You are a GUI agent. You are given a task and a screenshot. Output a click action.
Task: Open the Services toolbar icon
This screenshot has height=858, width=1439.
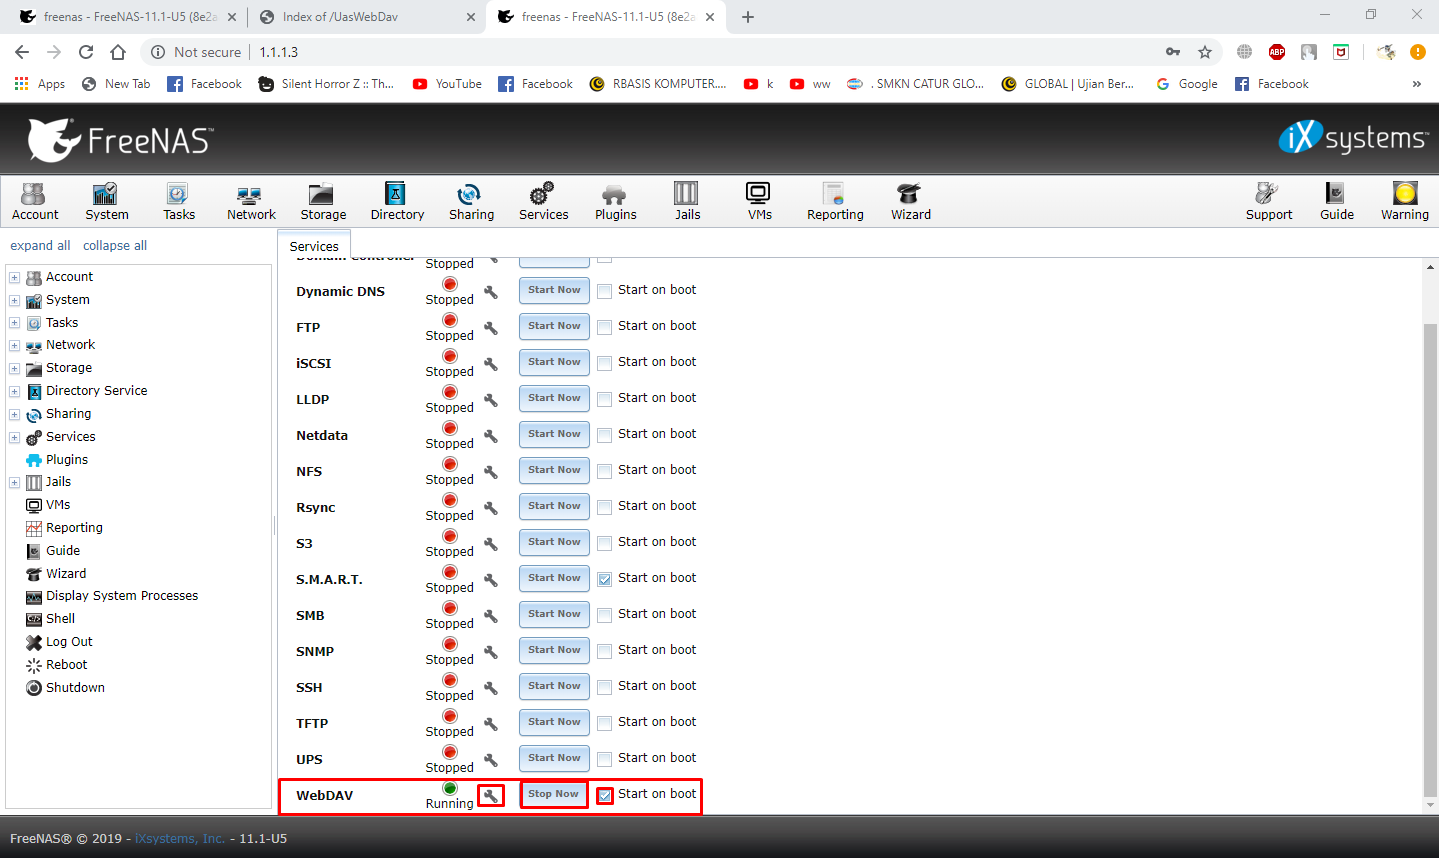point(543,201)
